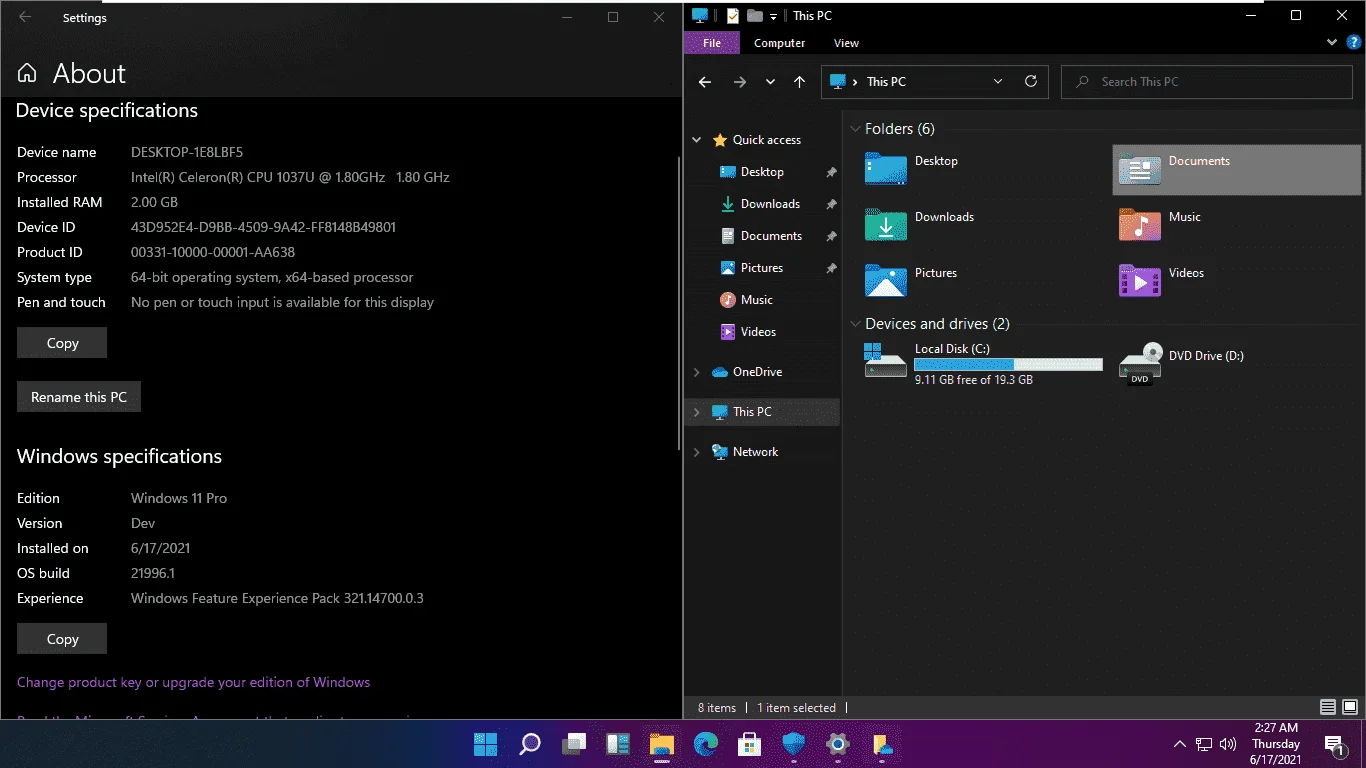Expand the Network tree node

697,452
